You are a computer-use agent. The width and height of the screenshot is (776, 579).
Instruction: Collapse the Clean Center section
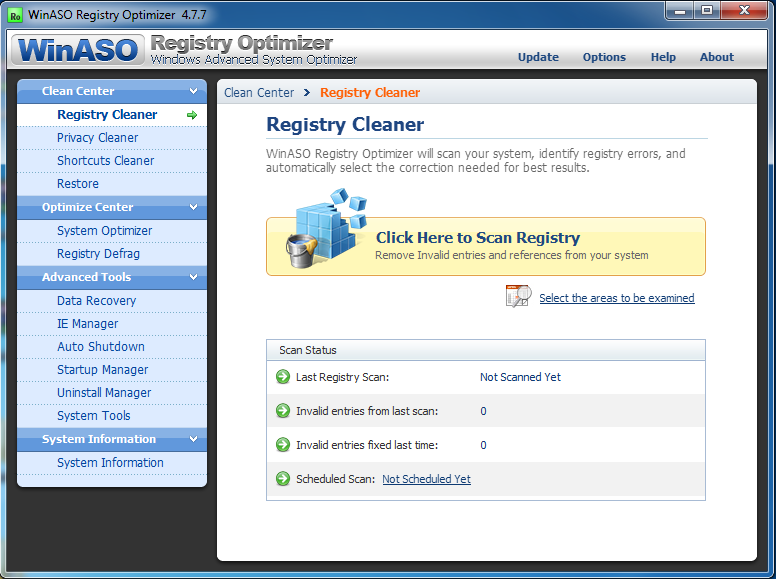point(194,91)
